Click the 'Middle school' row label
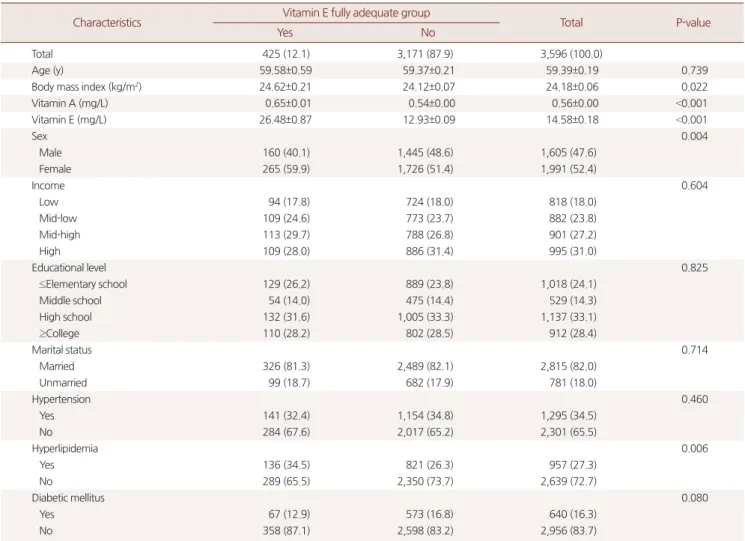 (70, 301)
